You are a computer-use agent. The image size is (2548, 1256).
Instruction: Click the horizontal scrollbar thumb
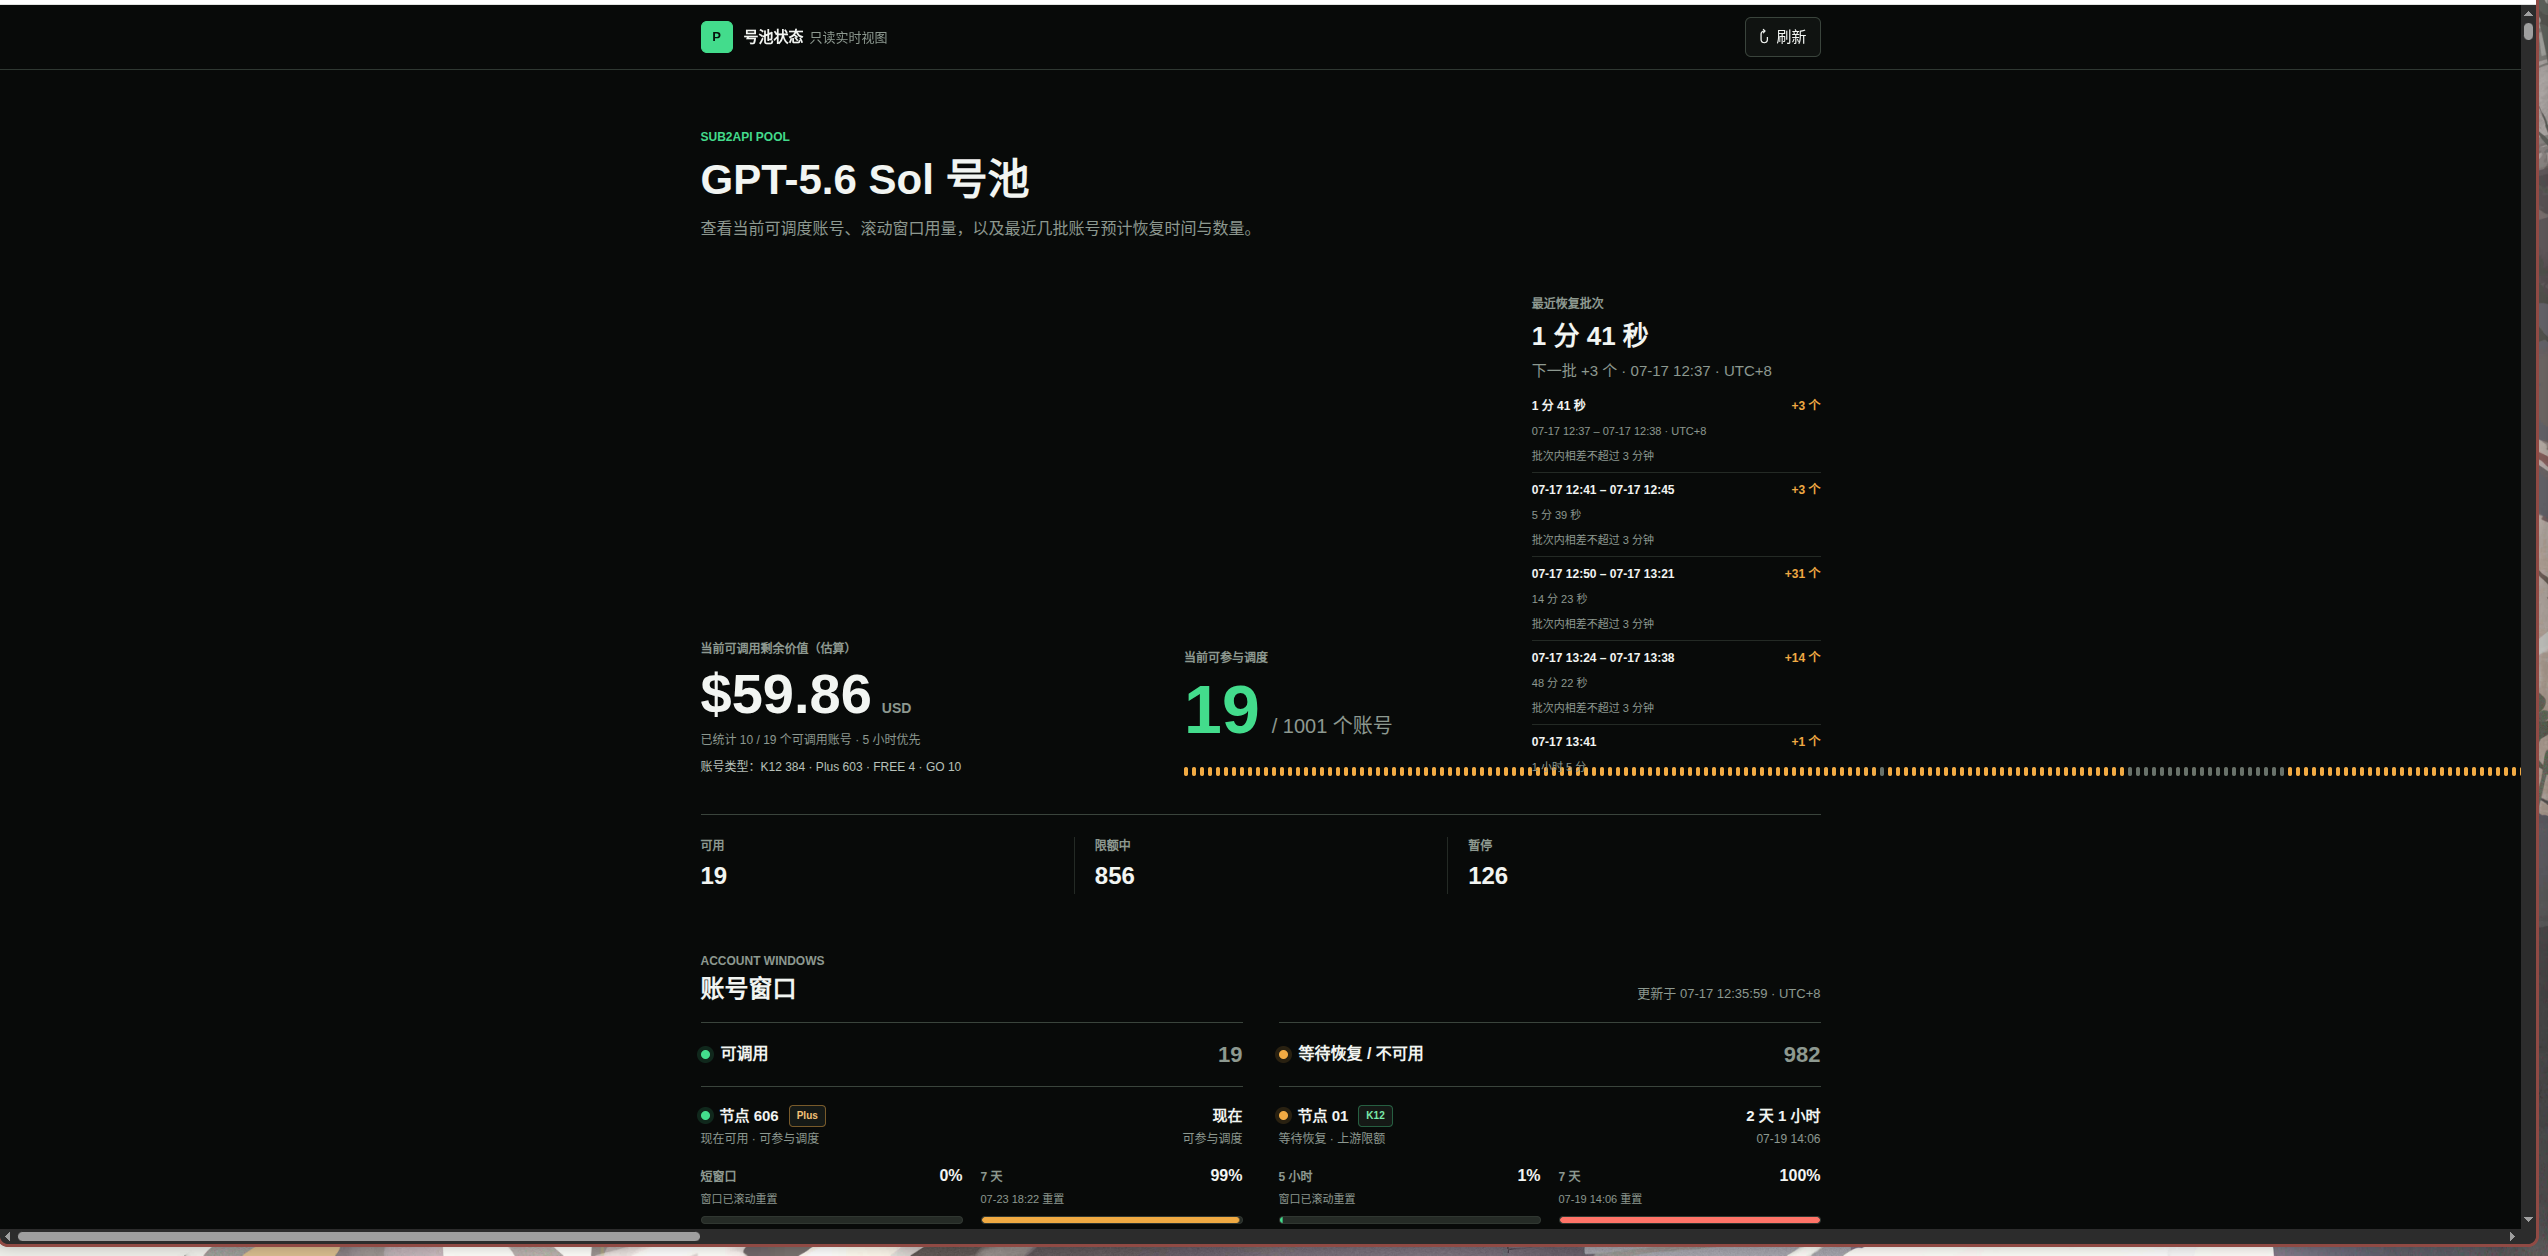pyautogui.click(x=358, y=1237)
